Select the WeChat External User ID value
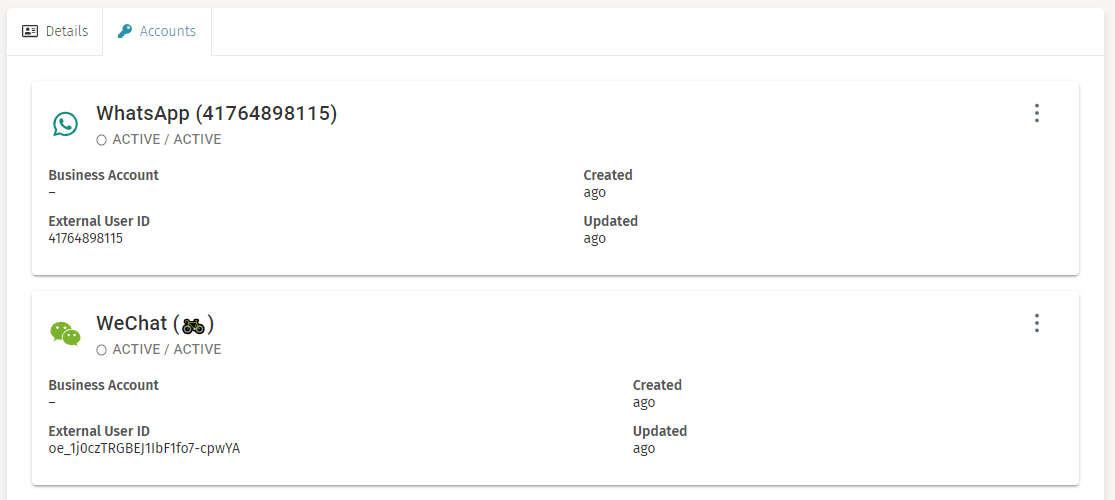 point(144,449)
